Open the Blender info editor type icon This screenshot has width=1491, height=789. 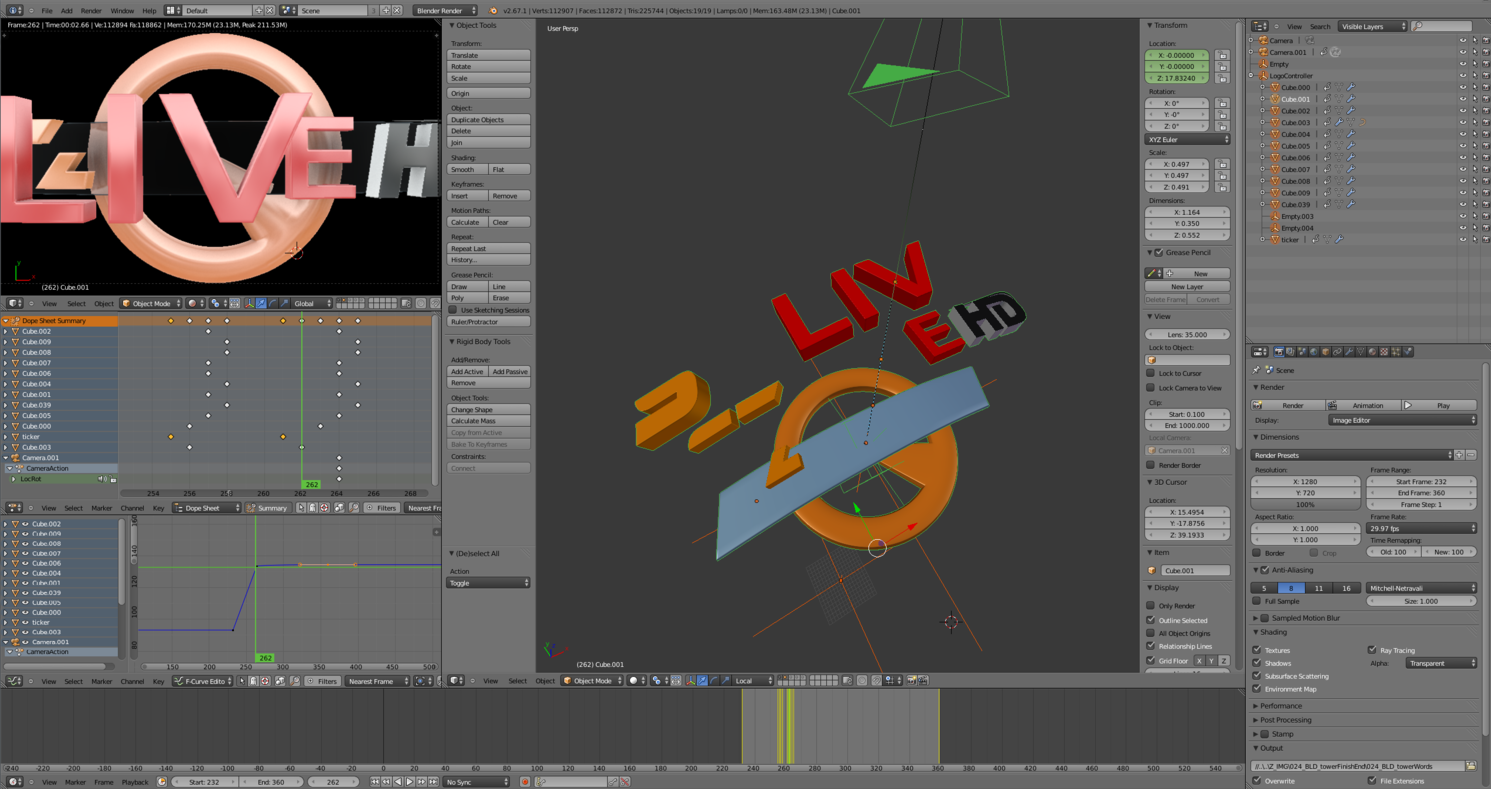pyautogui.click(x=16, y=10)
